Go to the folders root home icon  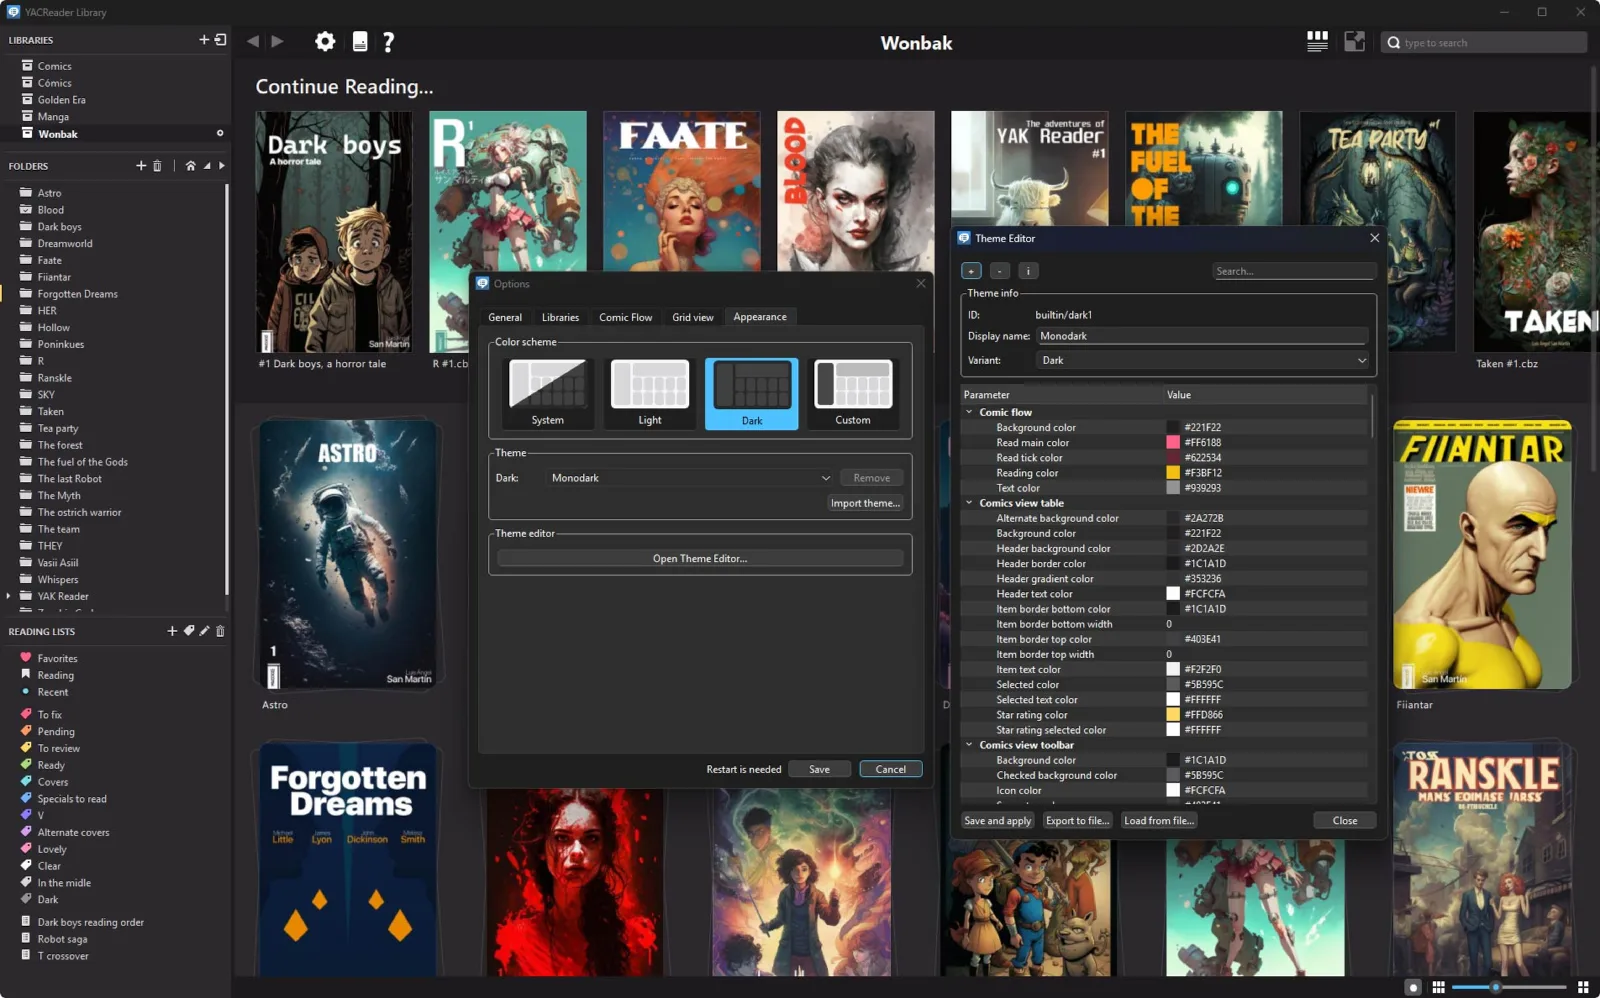pyautogui.click(x=190, y=166)
